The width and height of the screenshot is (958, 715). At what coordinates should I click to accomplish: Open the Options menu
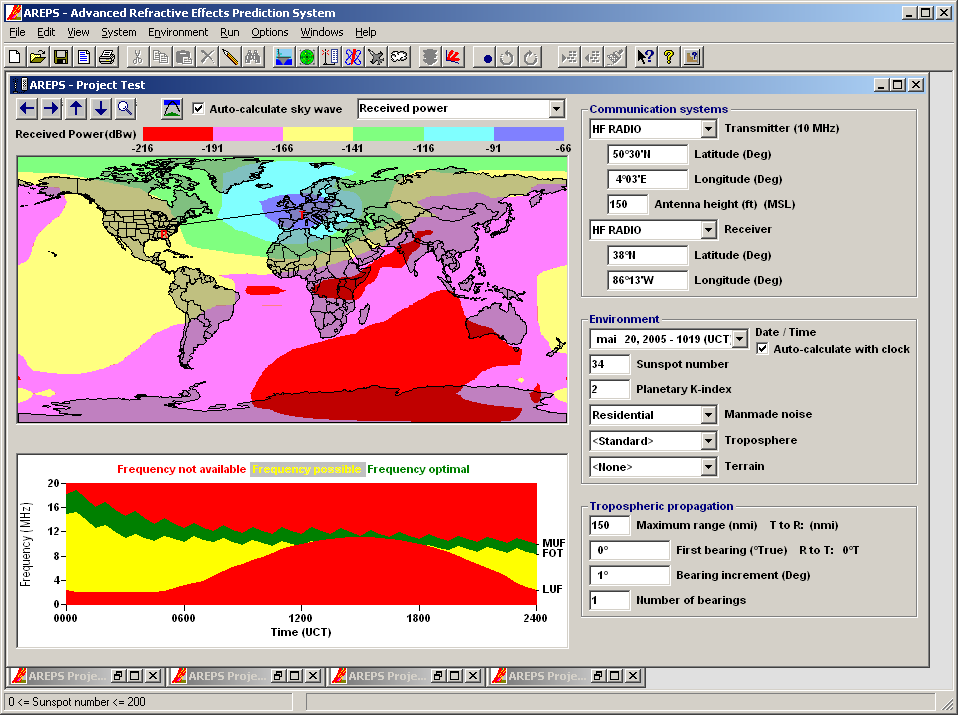[269, 32]
